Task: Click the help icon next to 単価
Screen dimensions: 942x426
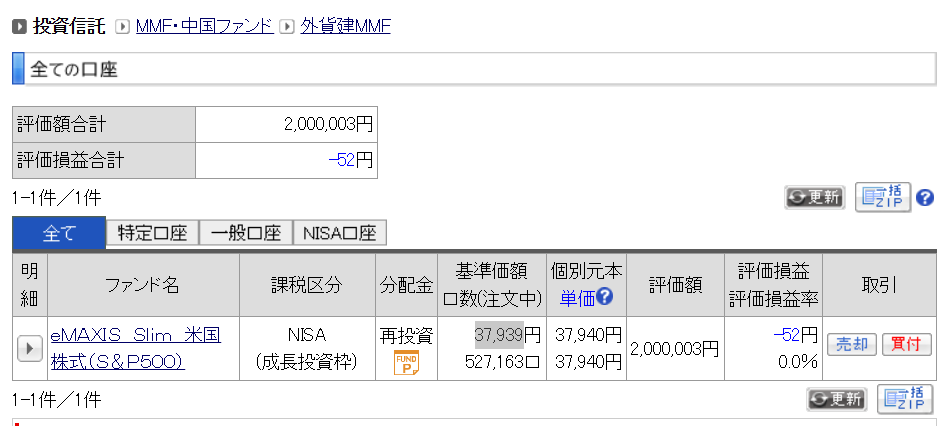Action: (x=604, y=297)
